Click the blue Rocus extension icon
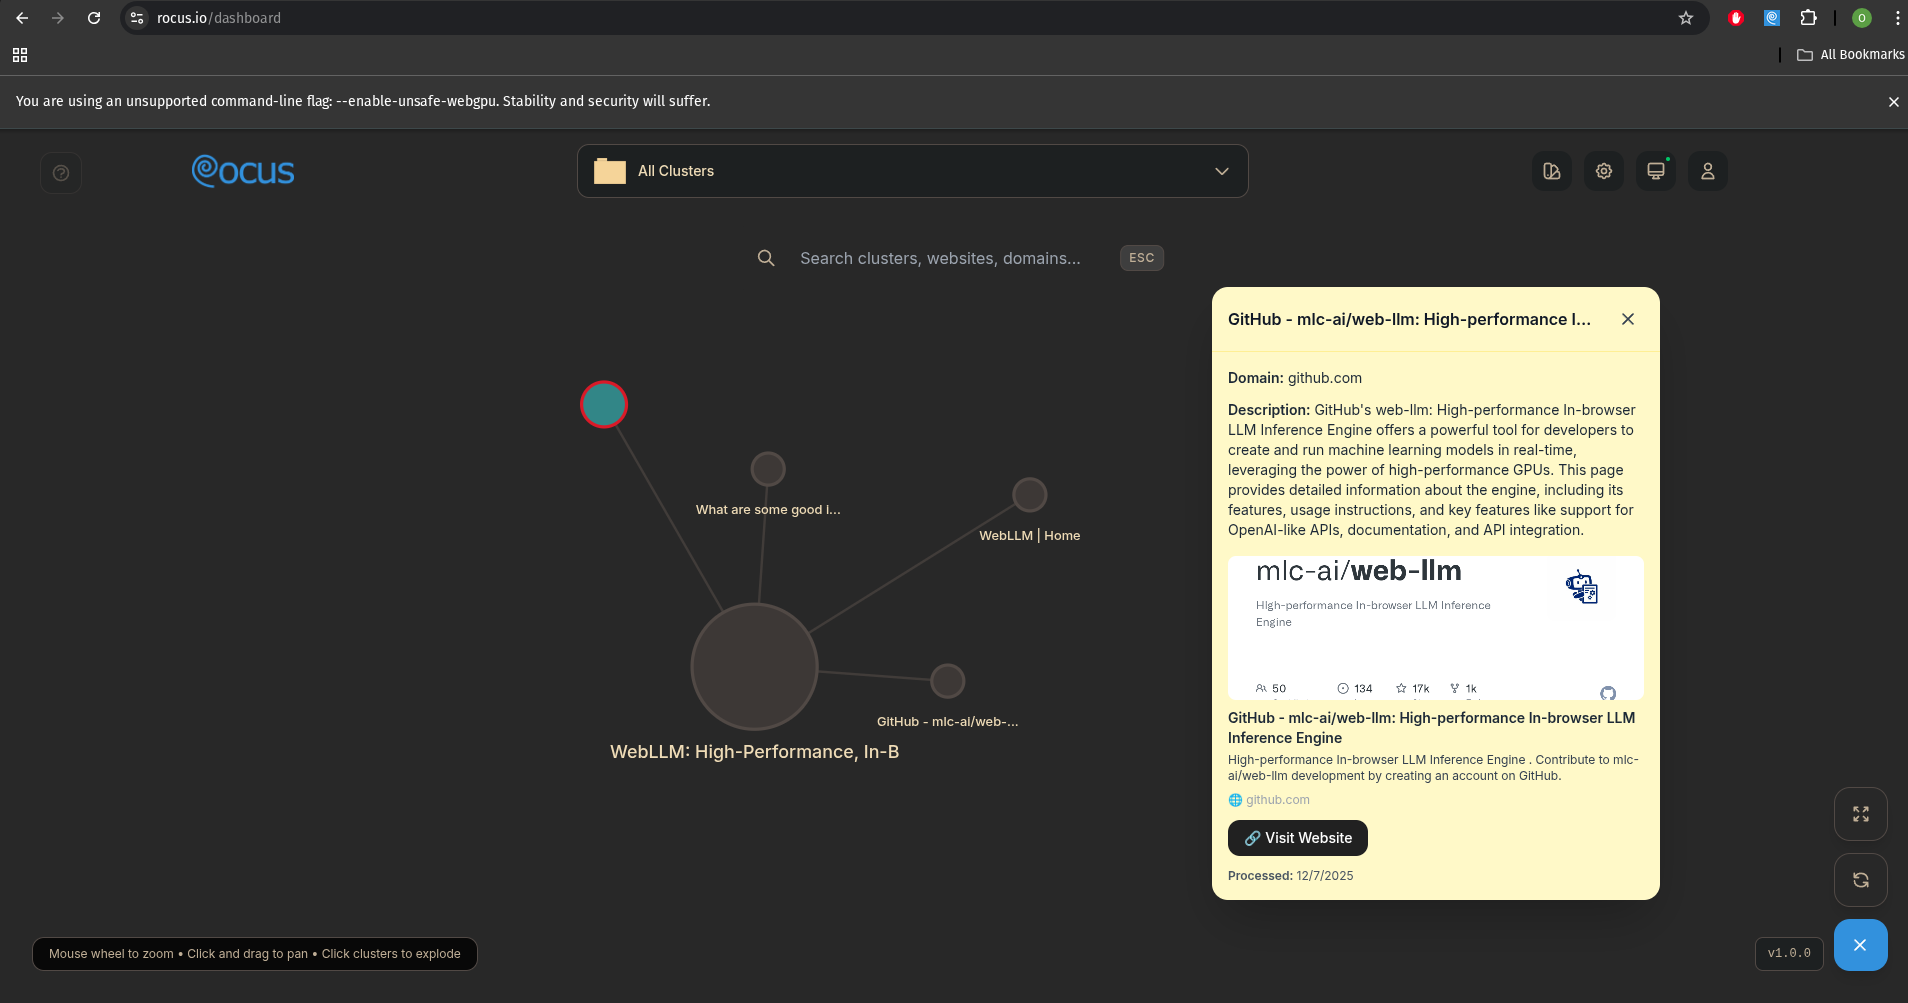This screenshot has width=1908, height=1003. click(1772, 18)
